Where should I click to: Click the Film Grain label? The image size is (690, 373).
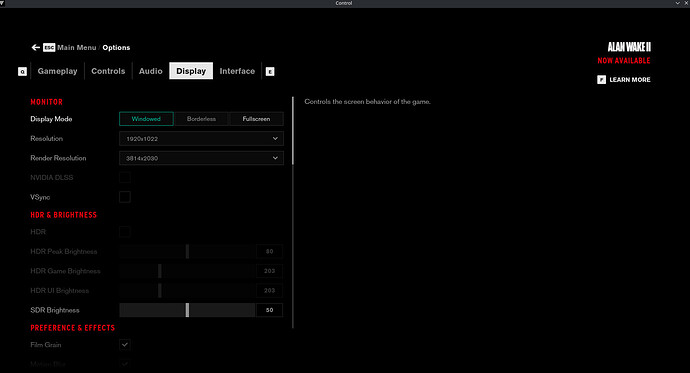46,345
